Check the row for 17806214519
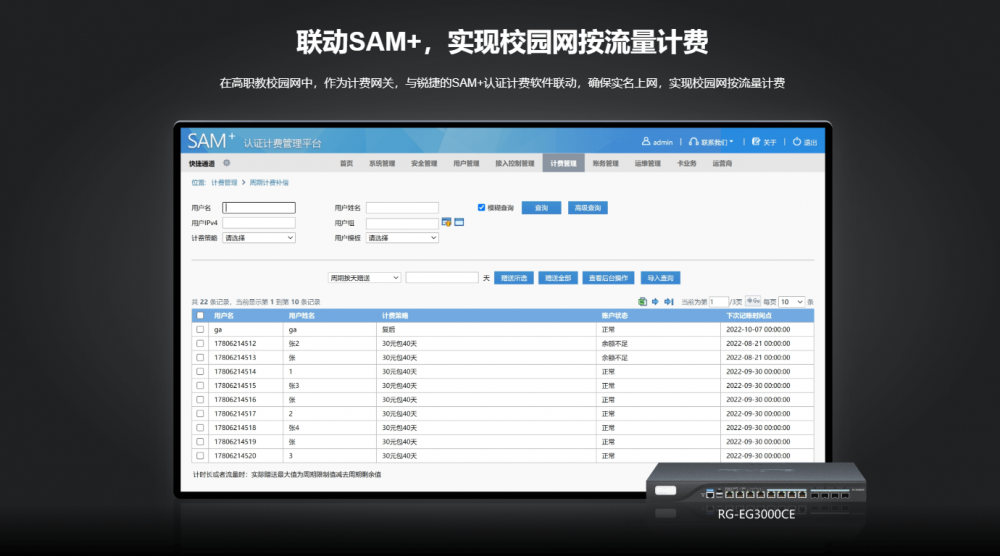This screenshot has height=556, width=1000. click(x=200, y=442)
